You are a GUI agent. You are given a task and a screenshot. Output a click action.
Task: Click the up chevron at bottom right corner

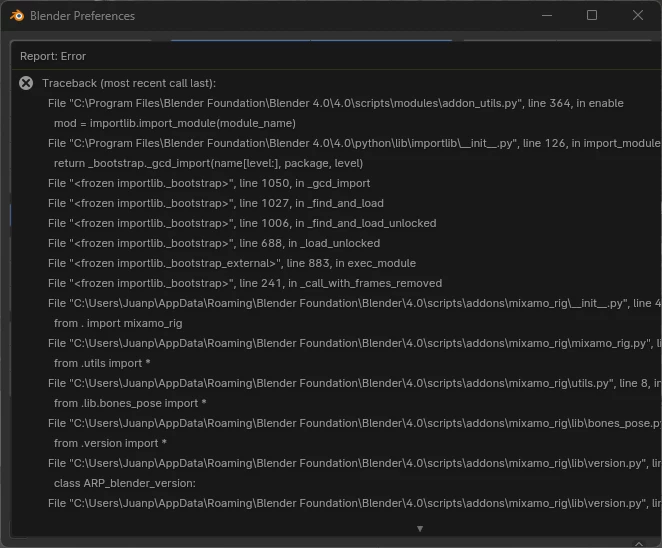coord(639,544)
